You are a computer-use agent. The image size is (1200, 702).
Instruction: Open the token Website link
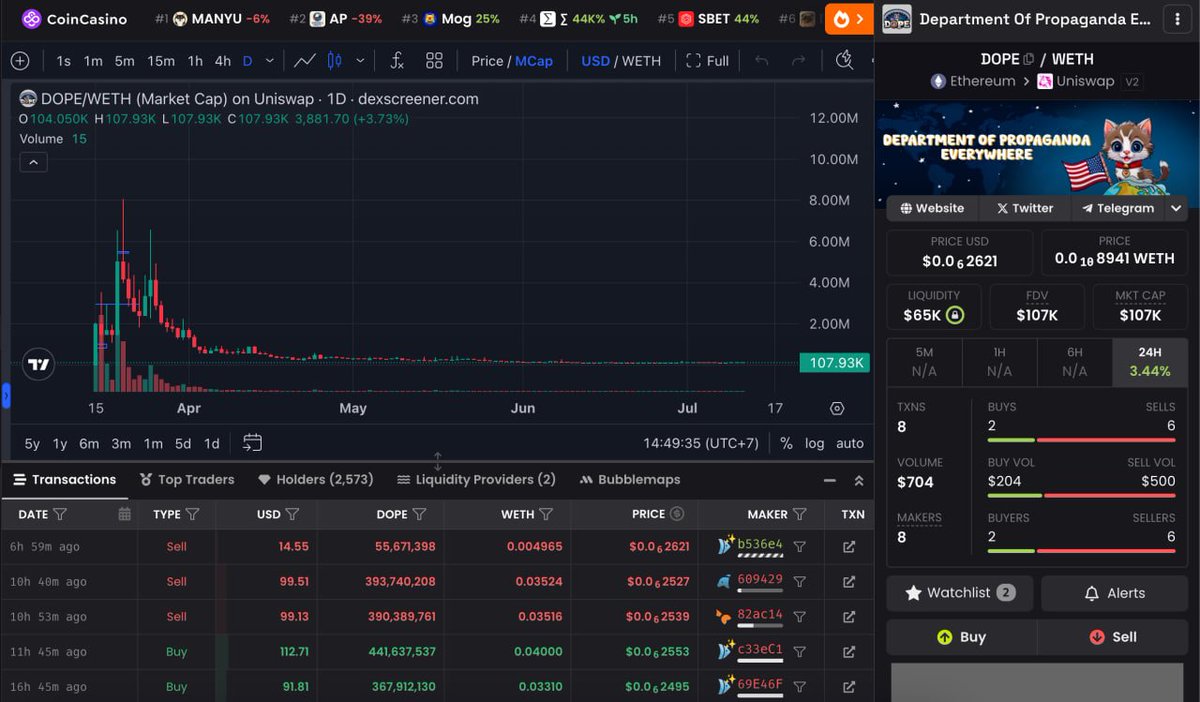coord(932,208)
